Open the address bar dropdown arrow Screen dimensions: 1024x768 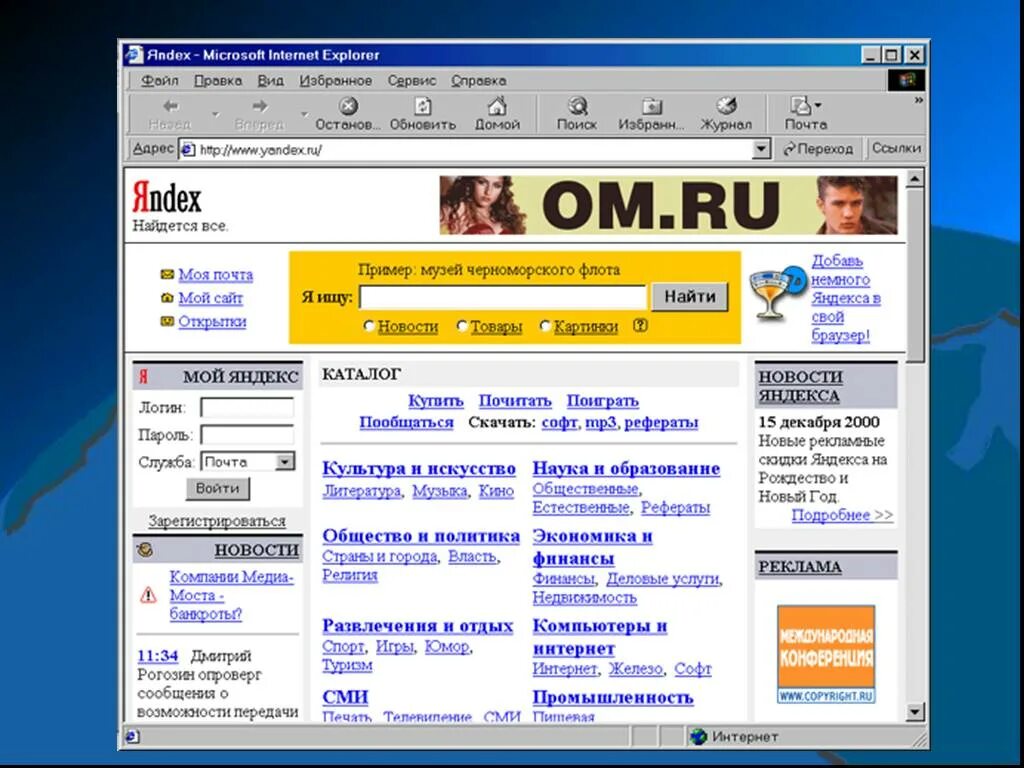click(761, 150)
